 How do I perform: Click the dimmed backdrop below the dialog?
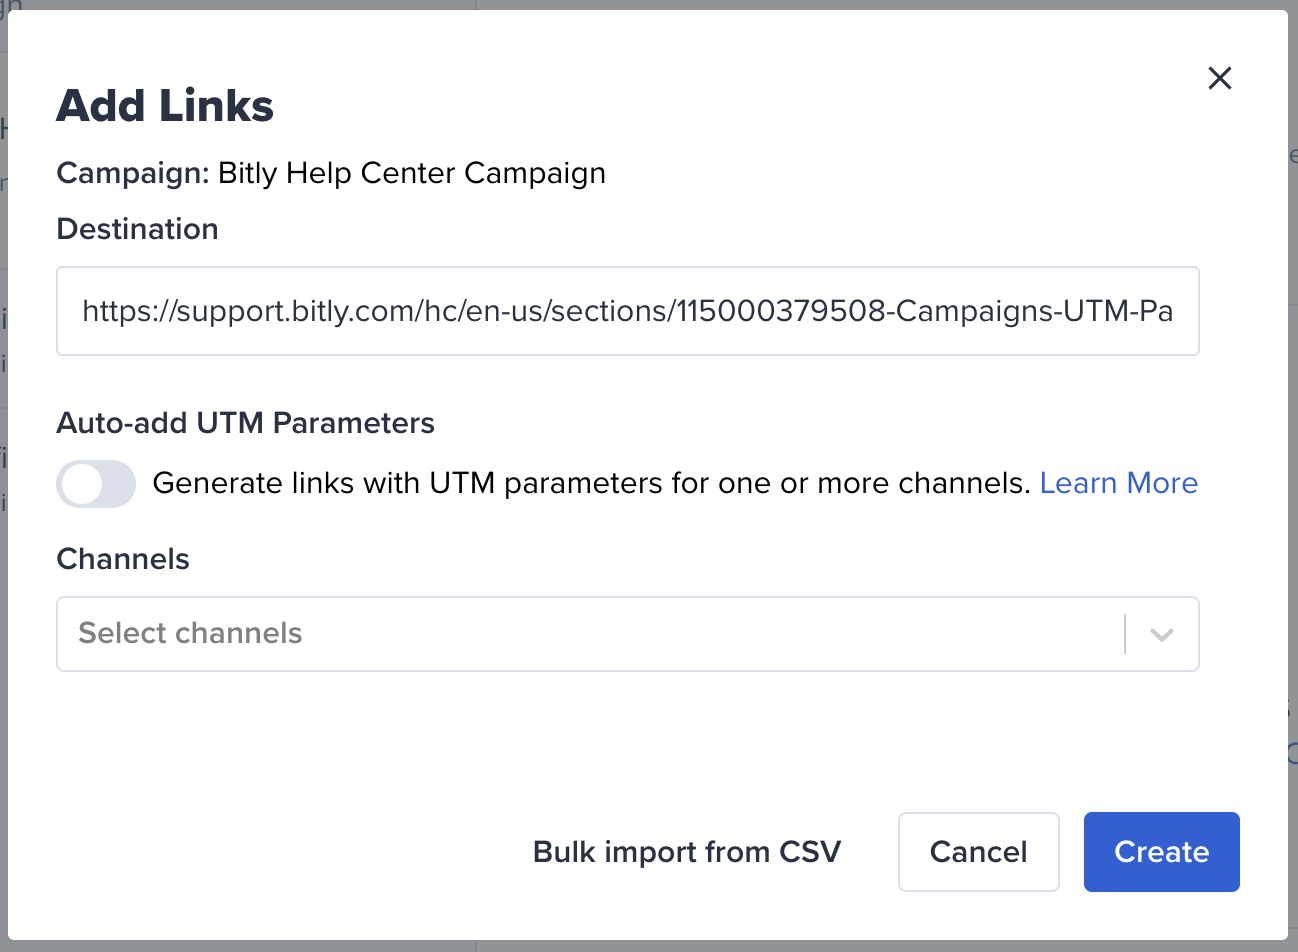648,946
